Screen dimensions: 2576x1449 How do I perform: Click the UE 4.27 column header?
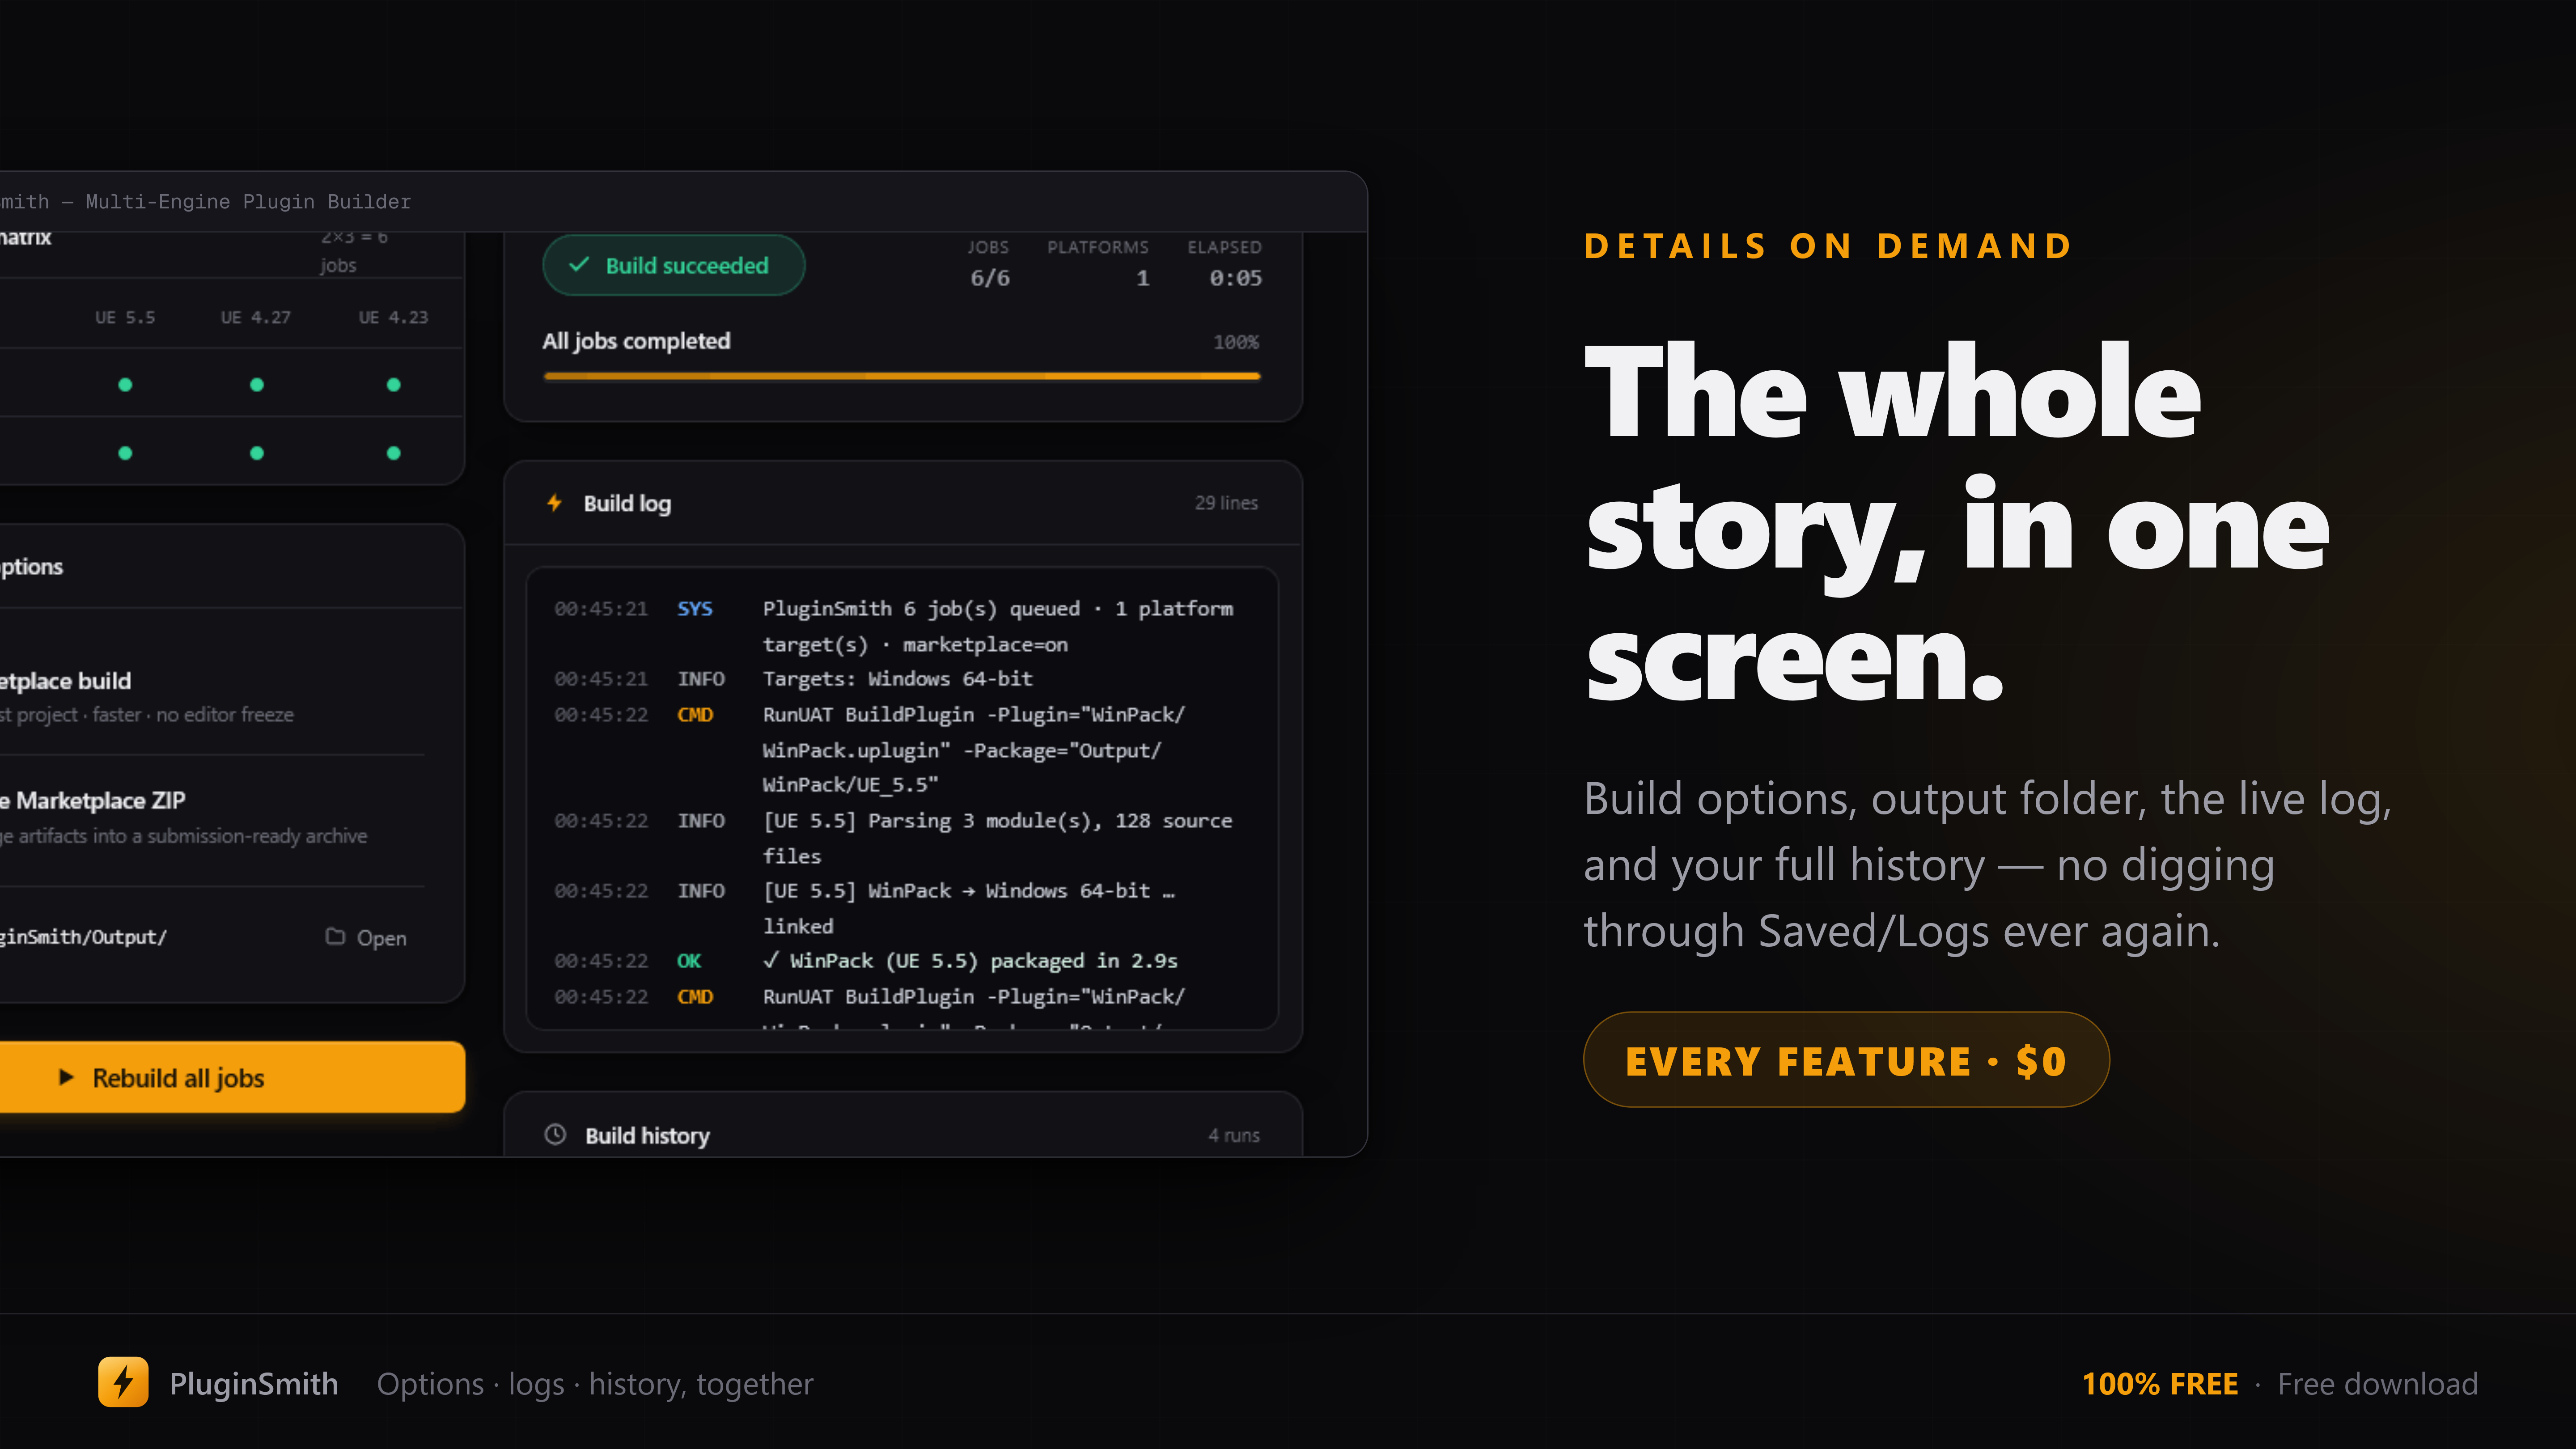pyautogui.click(x=256, y=317)
